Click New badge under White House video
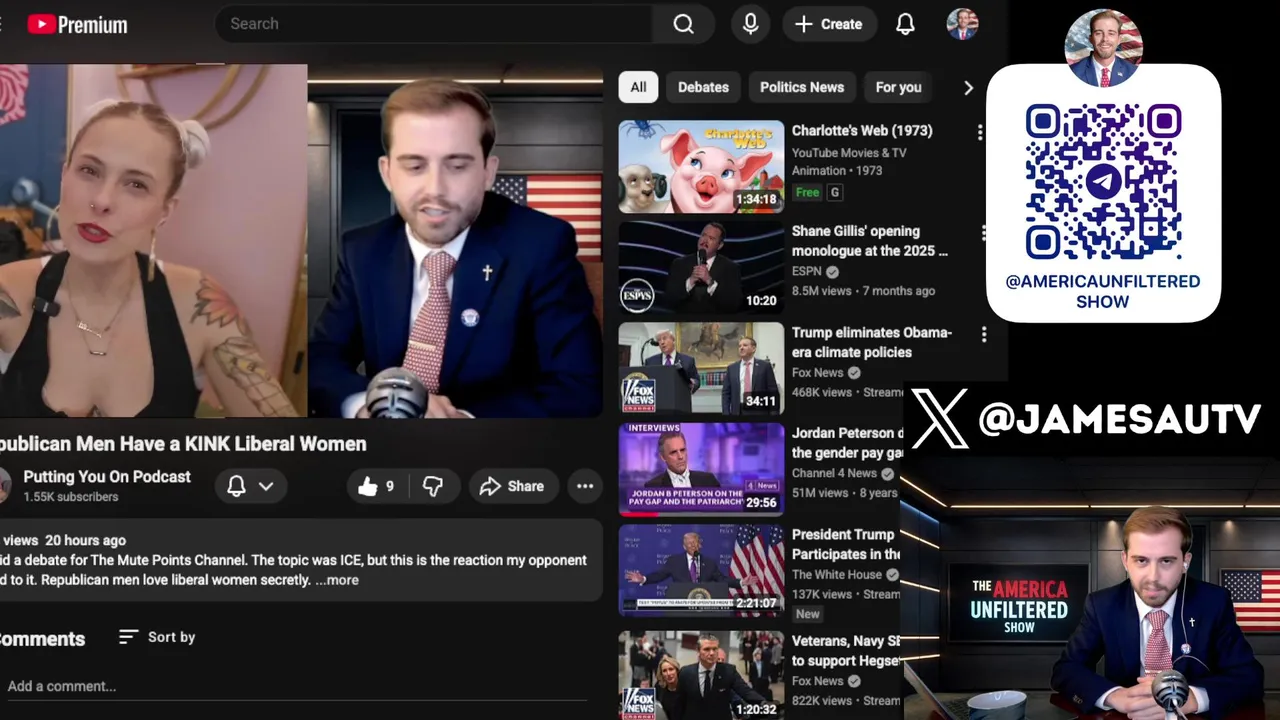 (x=807, y=614)
